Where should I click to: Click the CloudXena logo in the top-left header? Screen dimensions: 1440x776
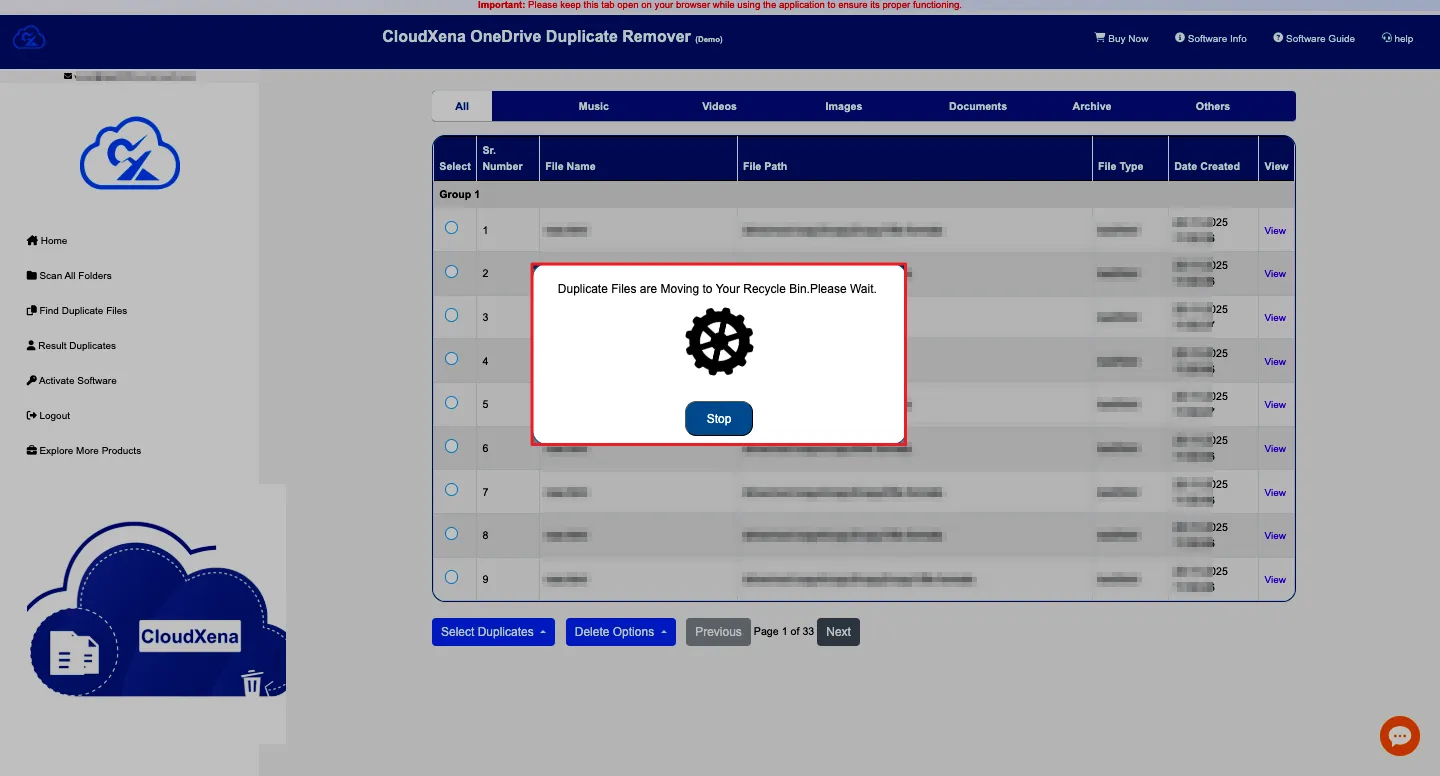pyautogui.click(x=29, y=38)
